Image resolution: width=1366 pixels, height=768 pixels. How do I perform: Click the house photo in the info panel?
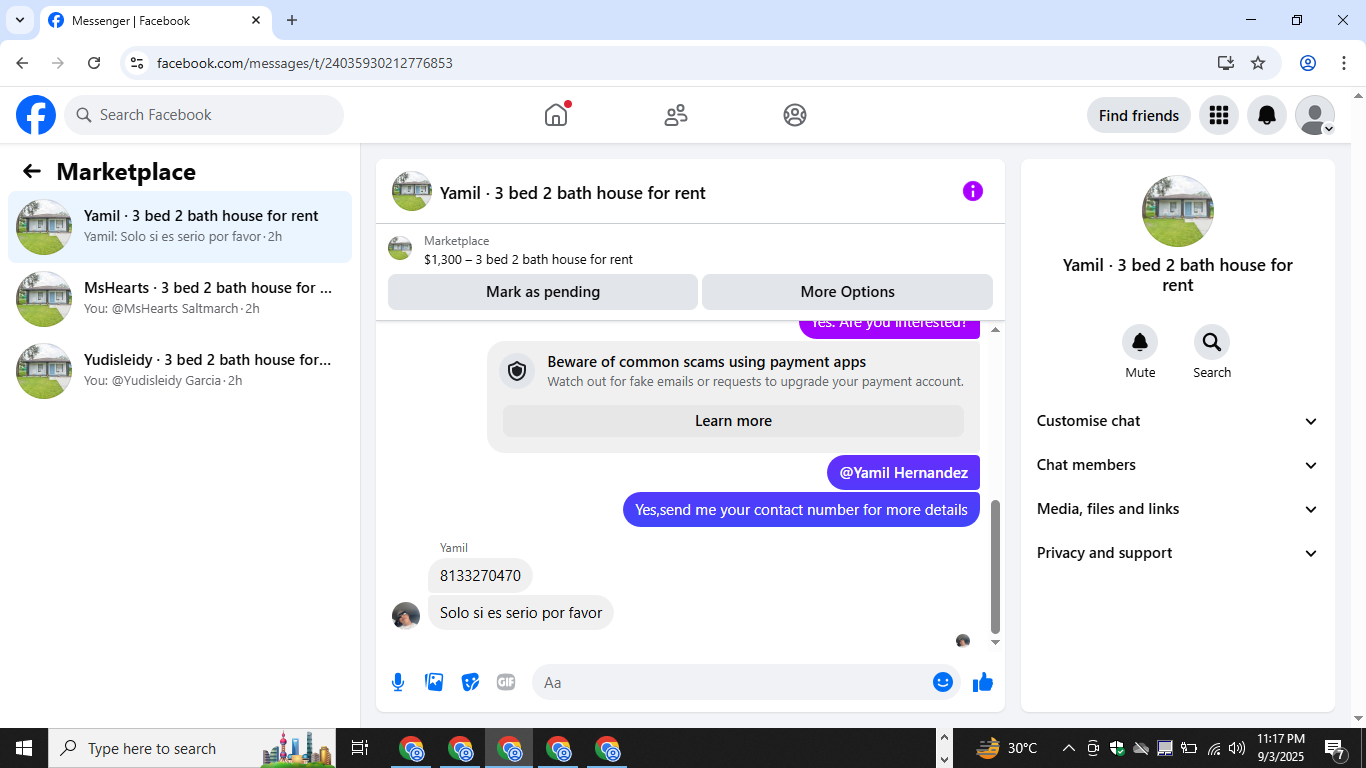[x=1178, y=211]
